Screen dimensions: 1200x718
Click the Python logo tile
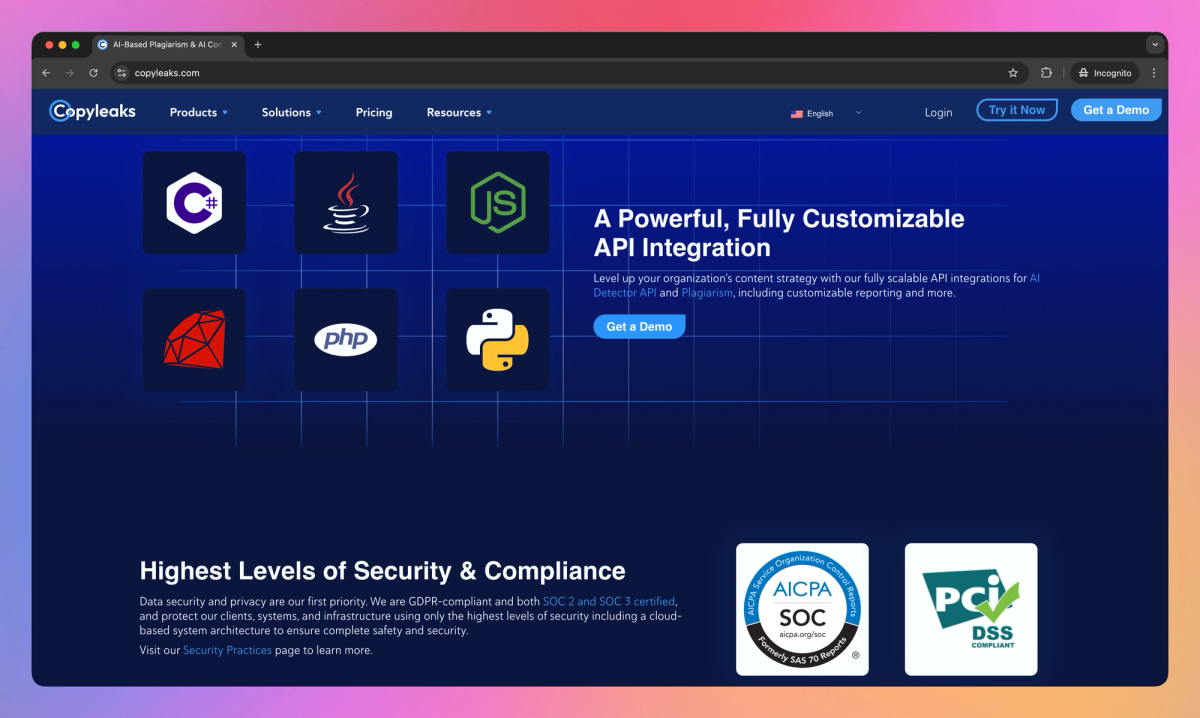pyautogui.click(x=498, y=340)
